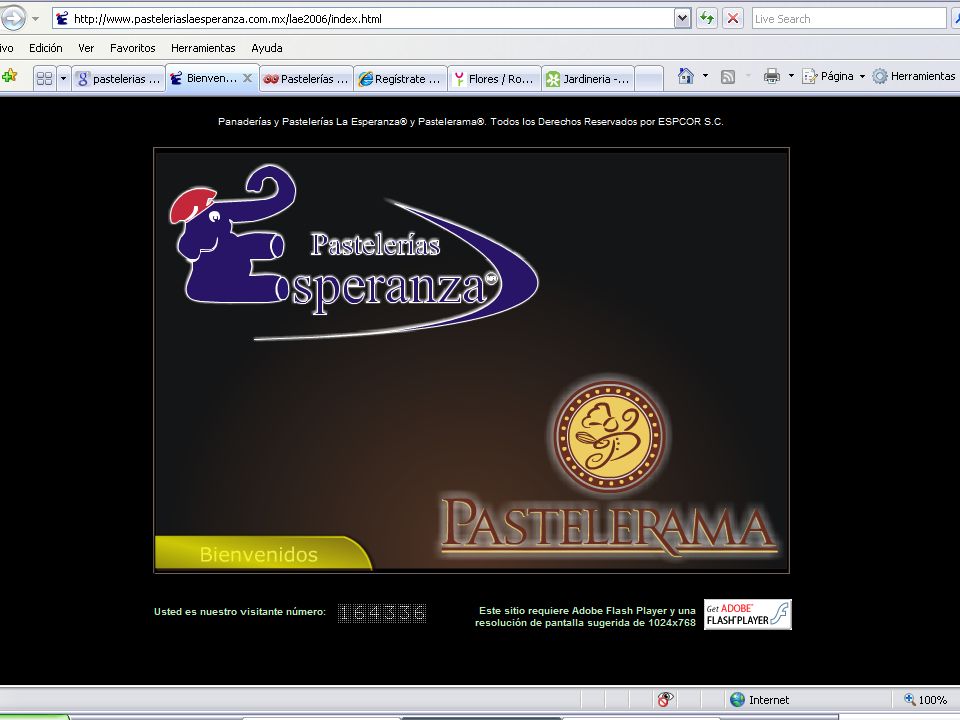Open a new blank tab
The height and width of the screenshot is (720, 960).
tap(649, 78)
